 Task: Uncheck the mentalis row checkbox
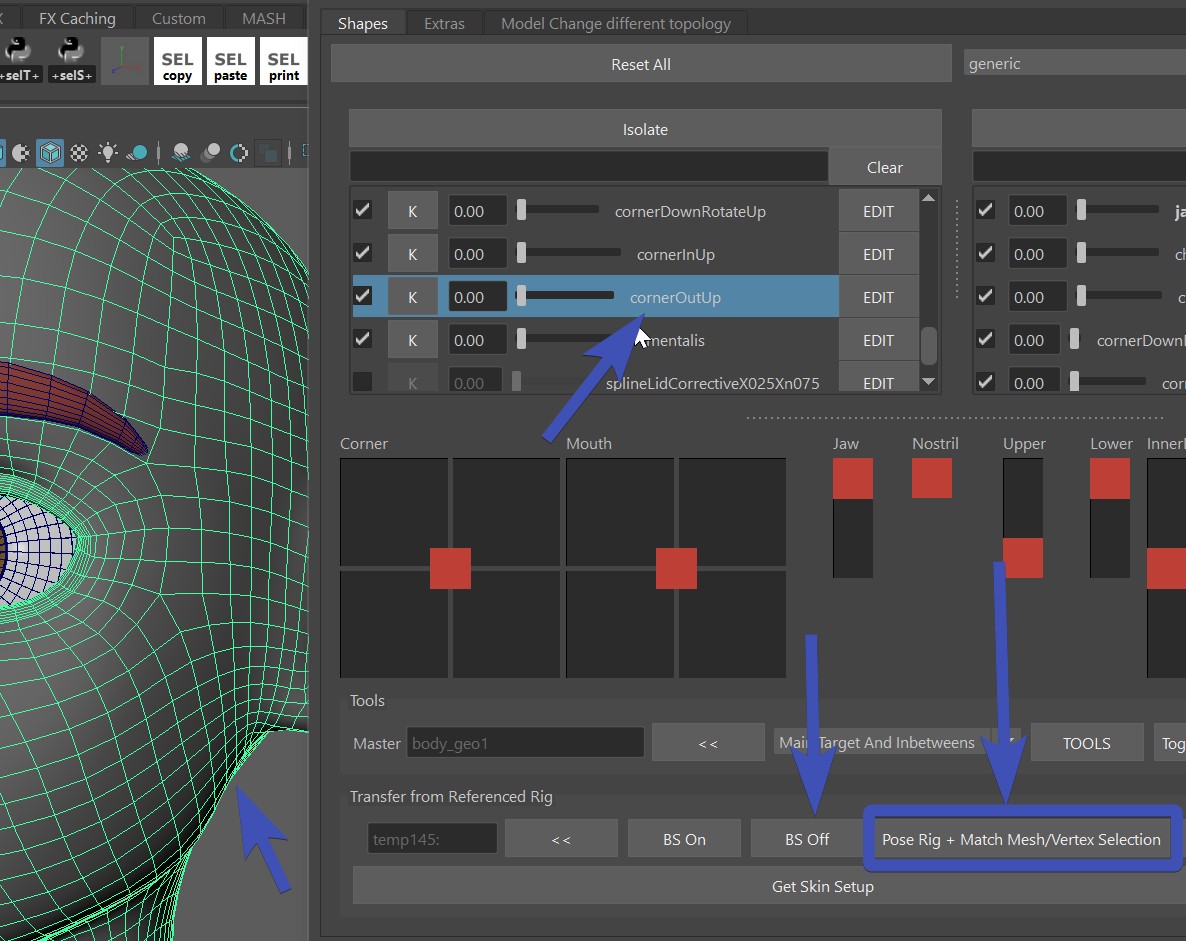pos(363,340)
